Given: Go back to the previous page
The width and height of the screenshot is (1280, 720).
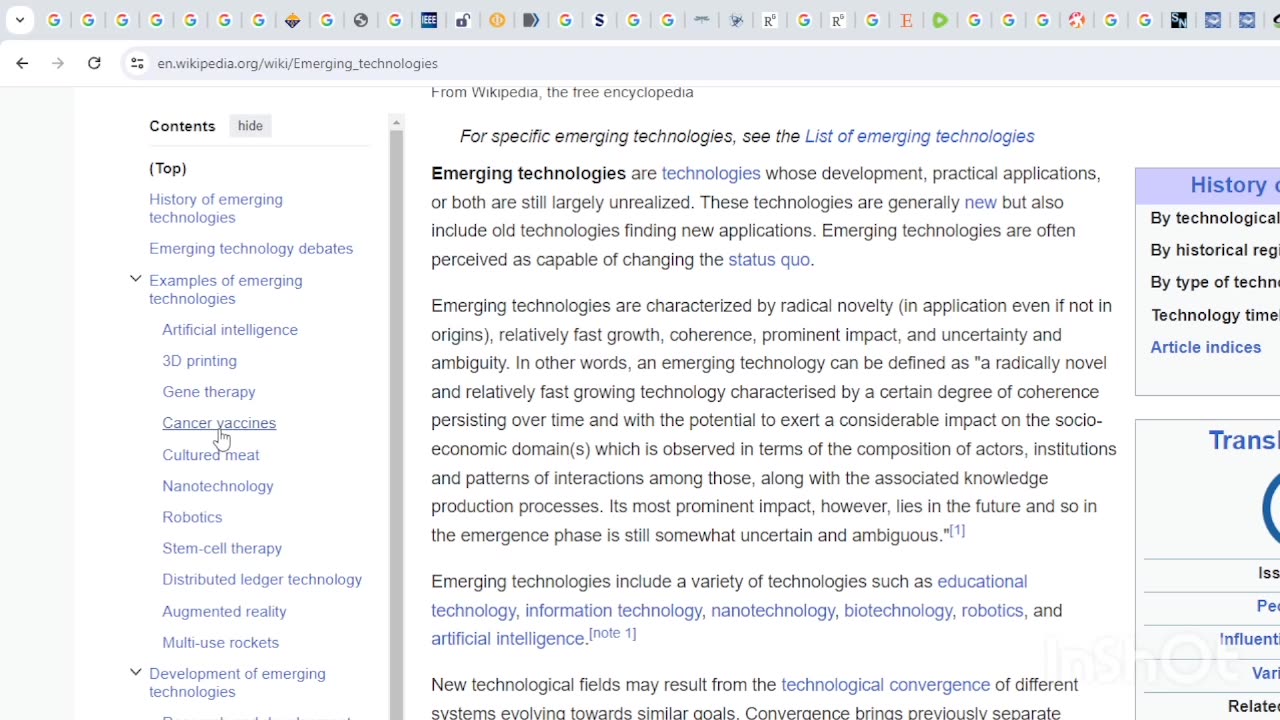Looking at the screenshot, I should click(22, 63).
